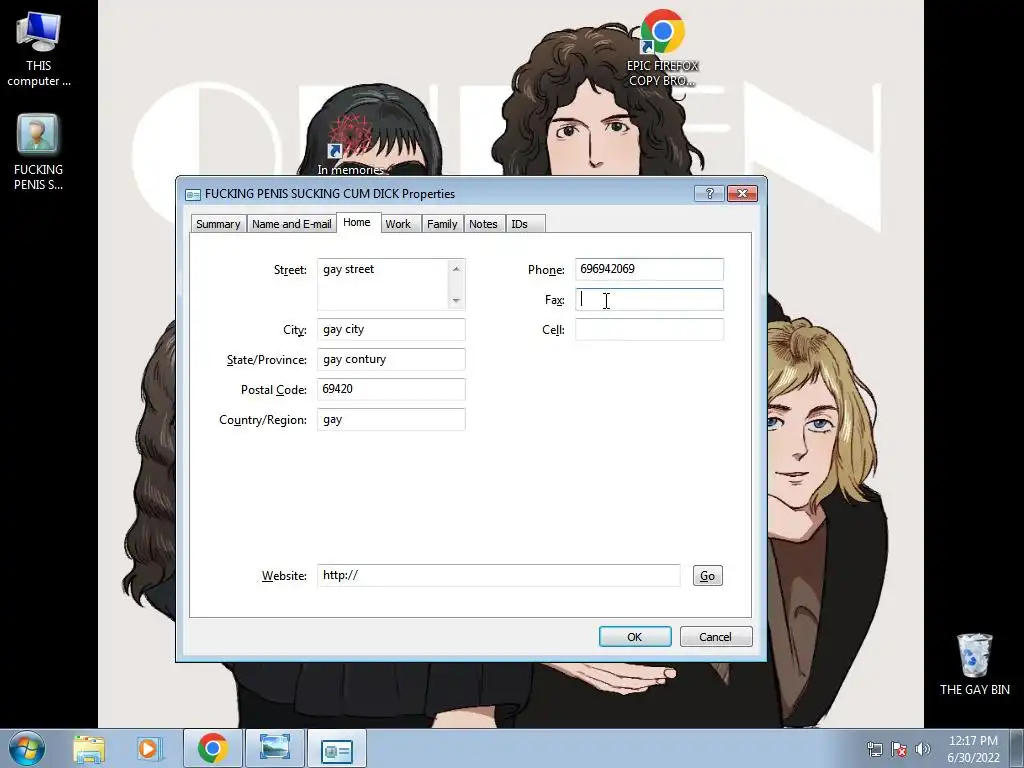Image resolution: width=1024 pixels, height=768 pixels.
Task: Open the network tray icon
Action: 874,749
